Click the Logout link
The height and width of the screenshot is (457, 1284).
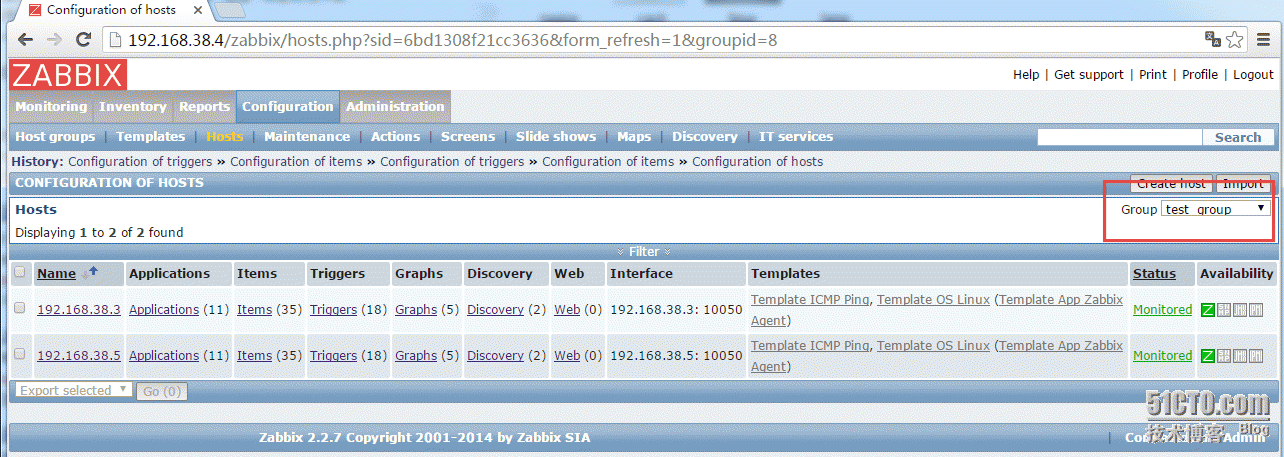coord(1253,74)
